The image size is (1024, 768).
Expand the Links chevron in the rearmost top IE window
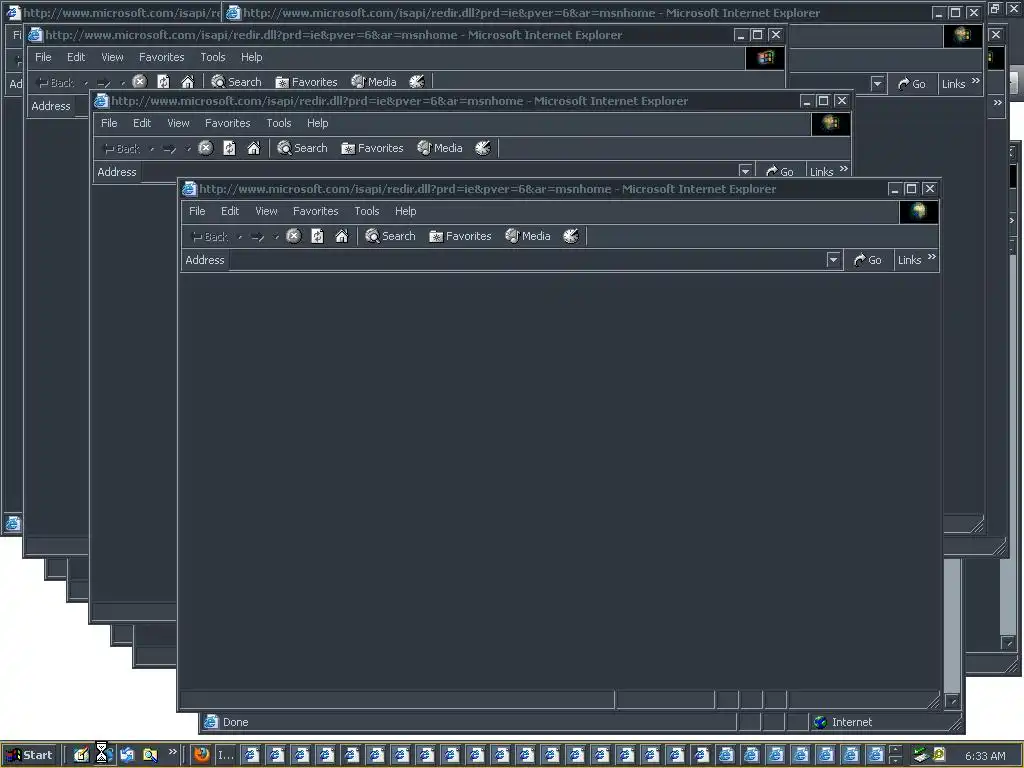click(976, 80)
